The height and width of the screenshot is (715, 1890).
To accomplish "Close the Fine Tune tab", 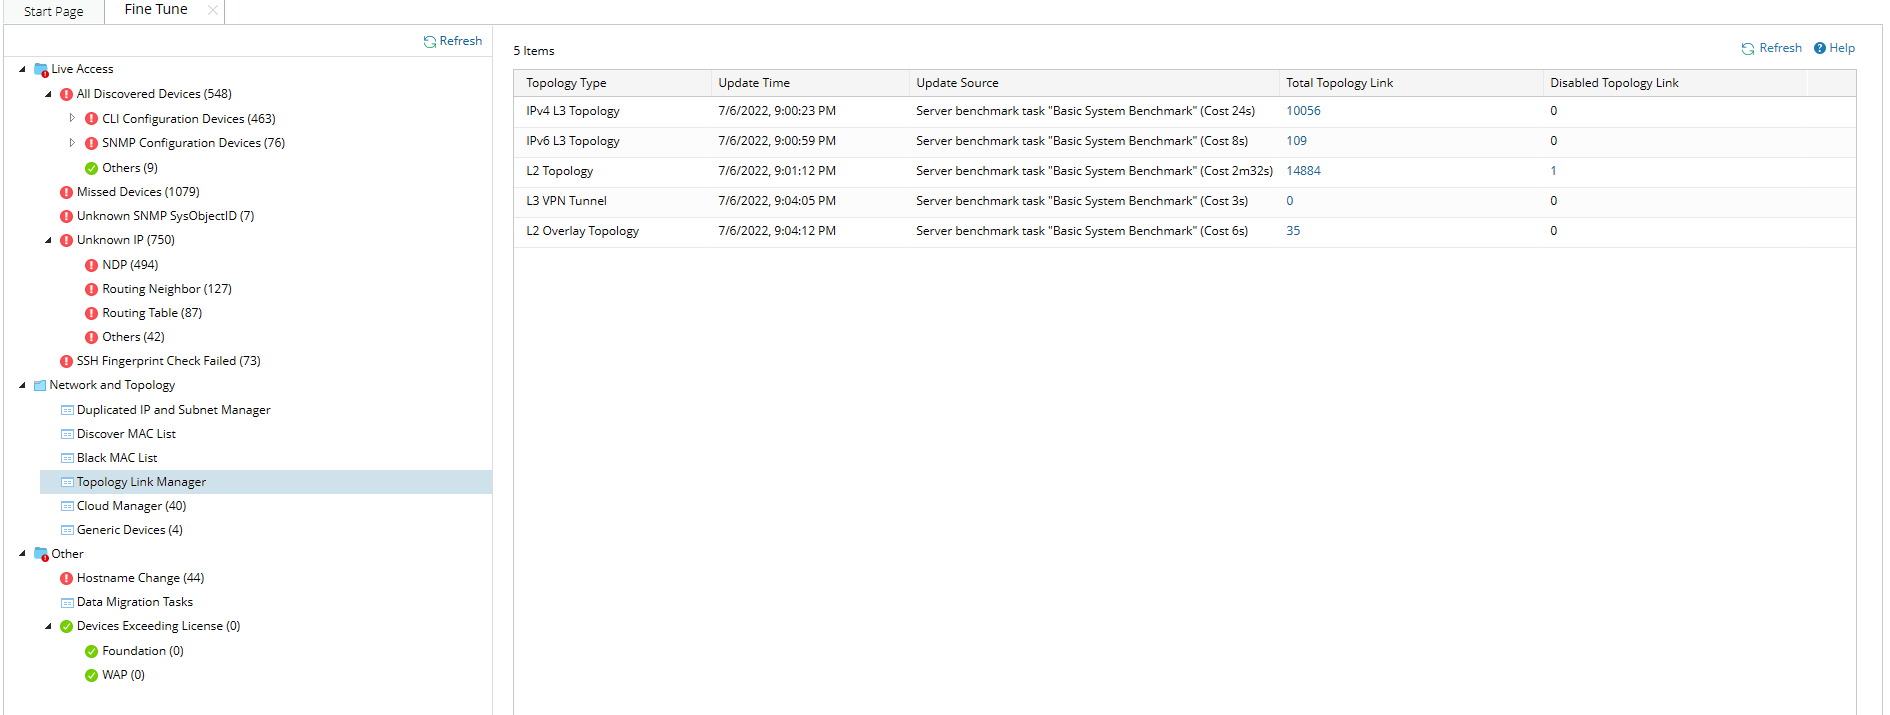I will tap(212, 10).
